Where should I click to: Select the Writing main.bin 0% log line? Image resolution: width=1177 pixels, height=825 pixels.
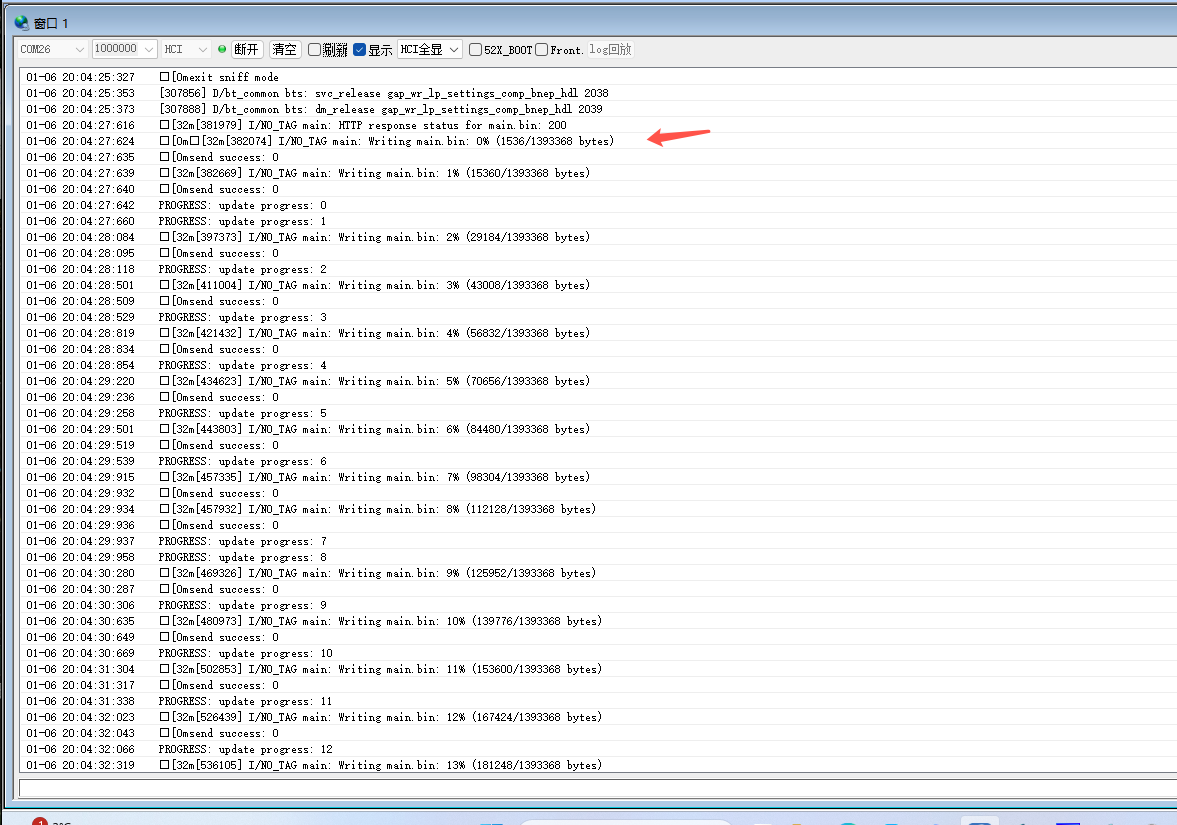click(387, 141)
